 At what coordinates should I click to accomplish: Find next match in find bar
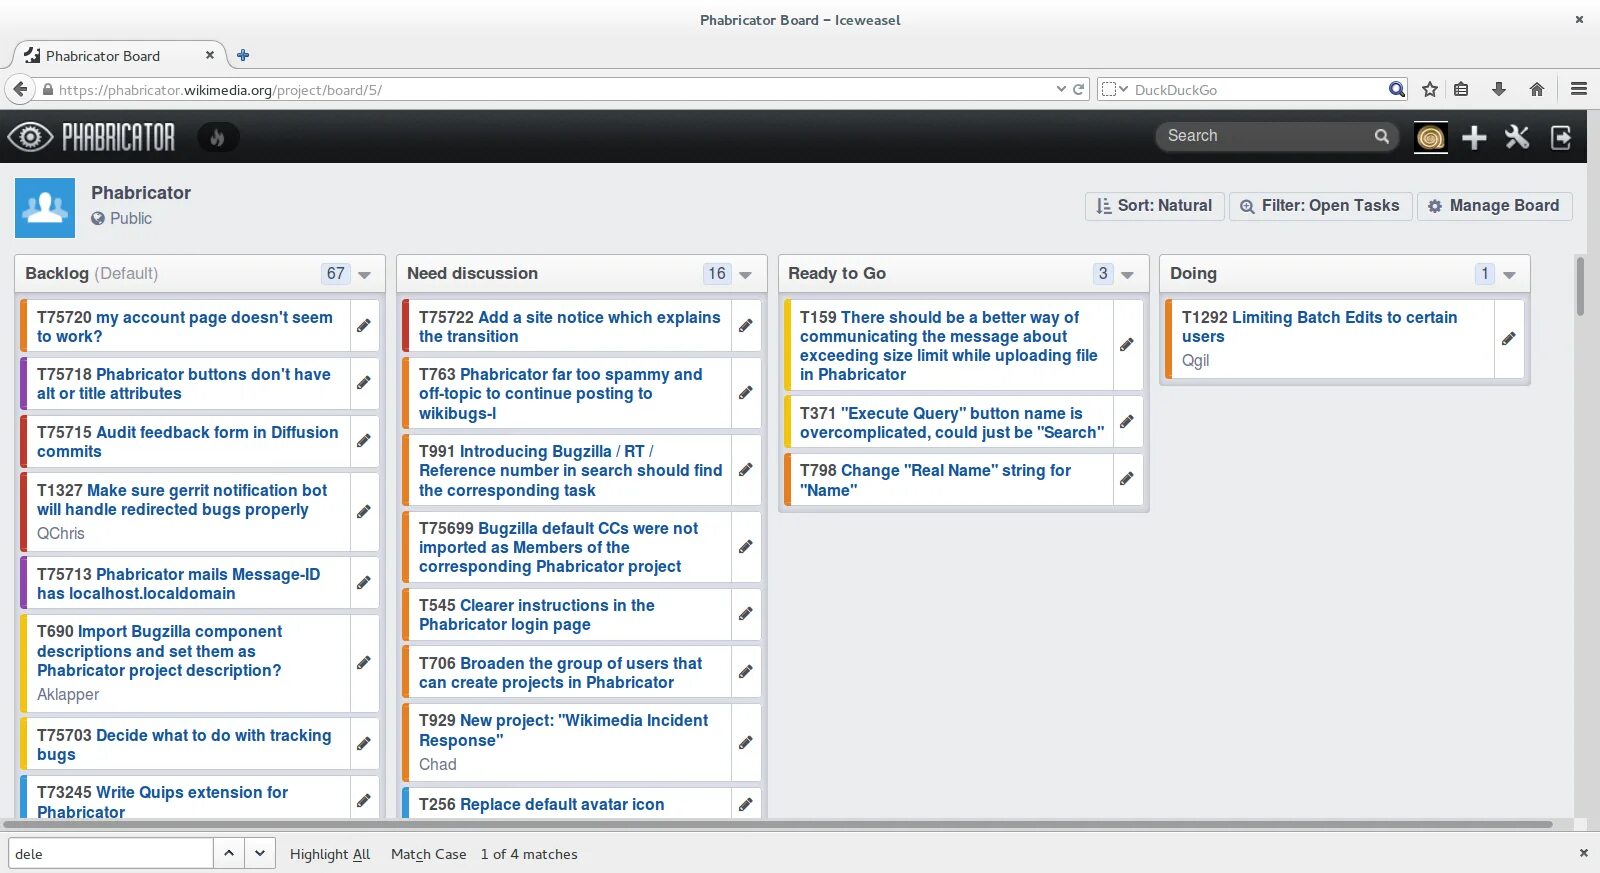(x=260, y=853)
